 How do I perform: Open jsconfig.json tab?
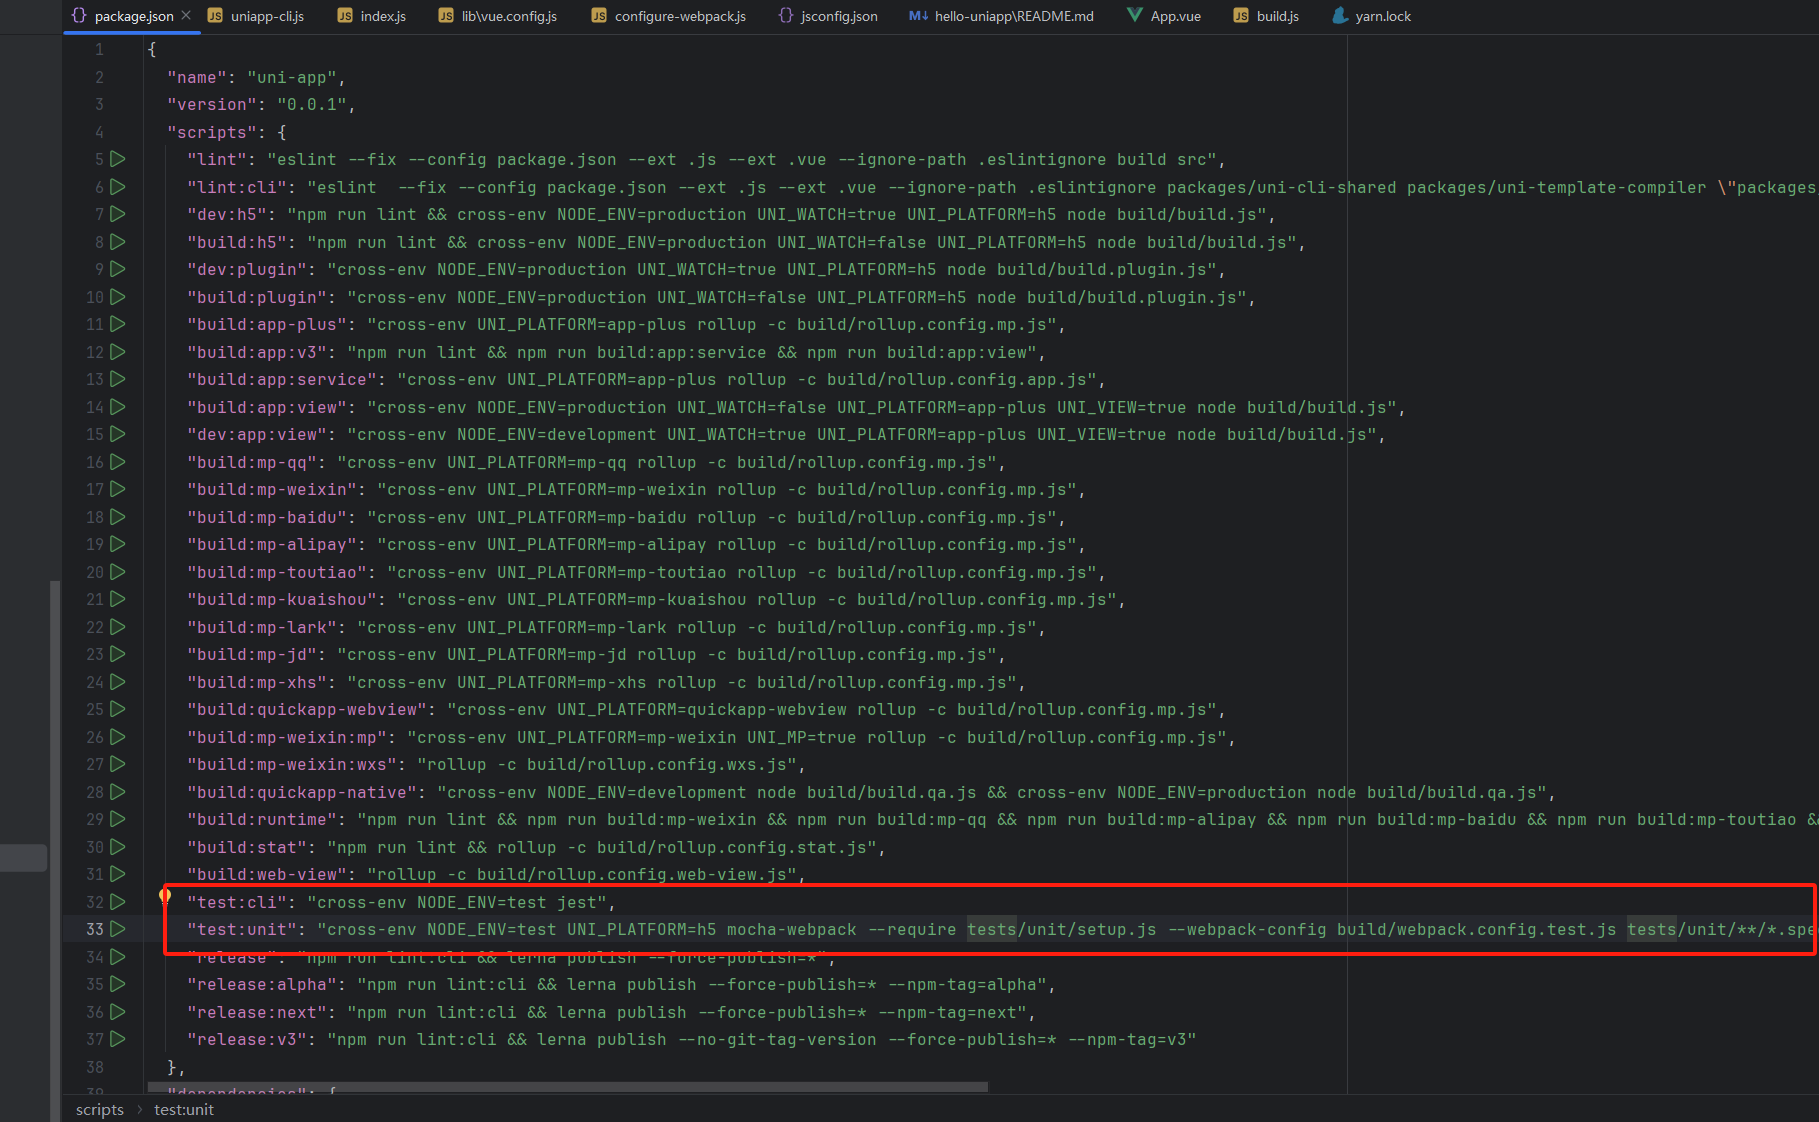[x=828, y=16]
